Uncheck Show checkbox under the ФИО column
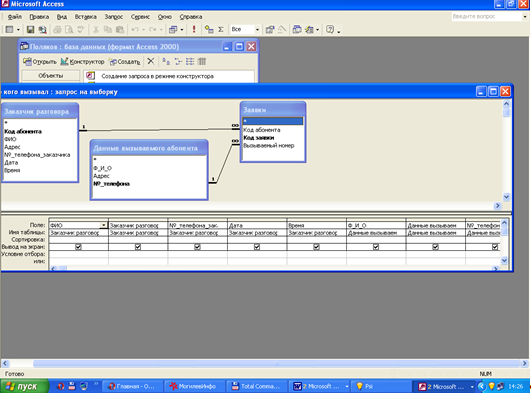The height and width of the screenshot is (393, 531). coord(78,247)
